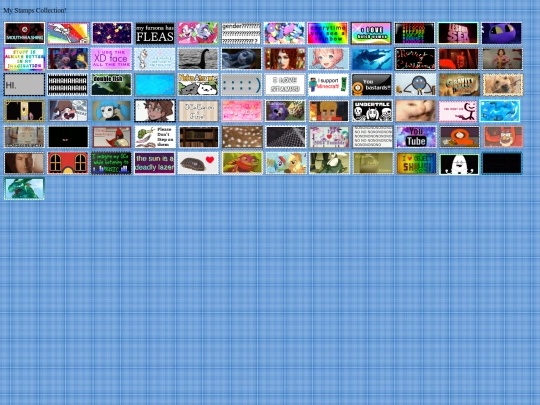The image size is (540, 405).
Task: Select the Olaf snowman stamp
Action: pyautogui.click(x=155, y=59)
